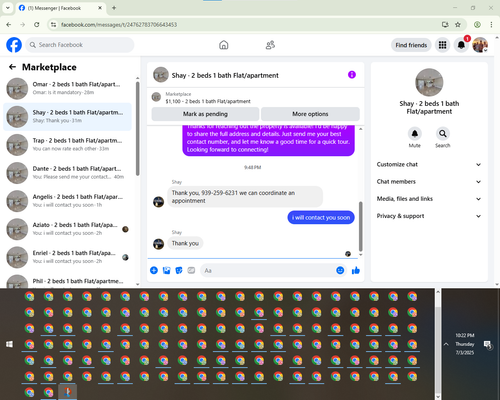Search in conversation magnifier icon
The height and width of the screenshot is (400, 500).
[443, 134]
